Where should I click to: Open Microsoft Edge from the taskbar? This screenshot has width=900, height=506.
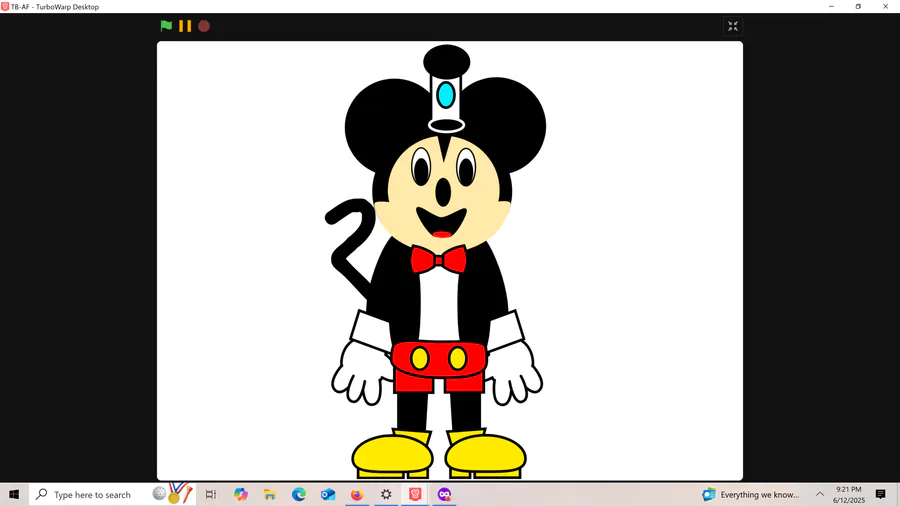tap(298, 494)
